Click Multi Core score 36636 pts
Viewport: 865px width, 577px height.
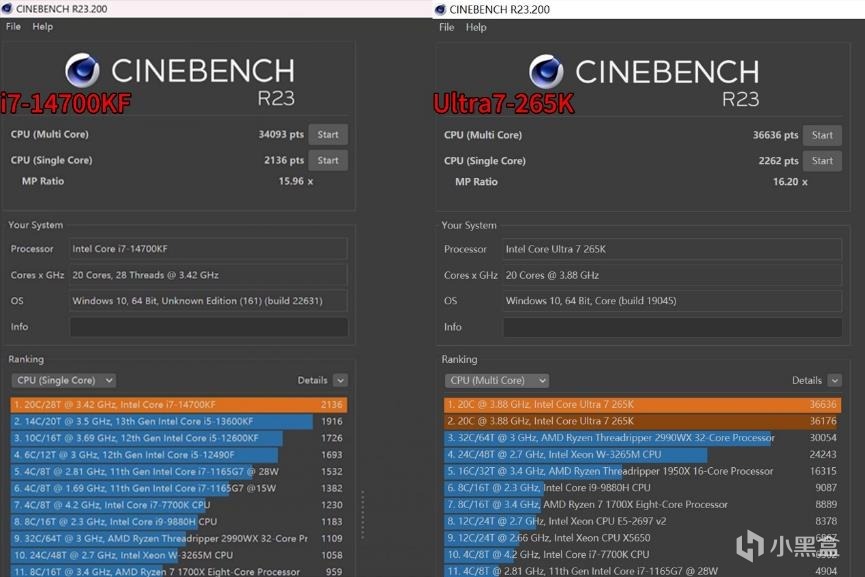point(775,135)
